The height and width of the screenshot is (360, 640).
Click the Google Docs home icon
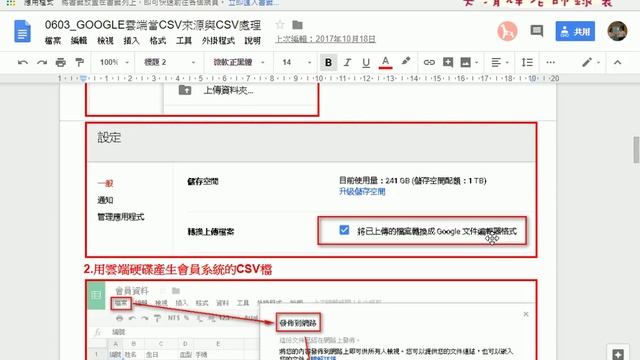(22, 31)
